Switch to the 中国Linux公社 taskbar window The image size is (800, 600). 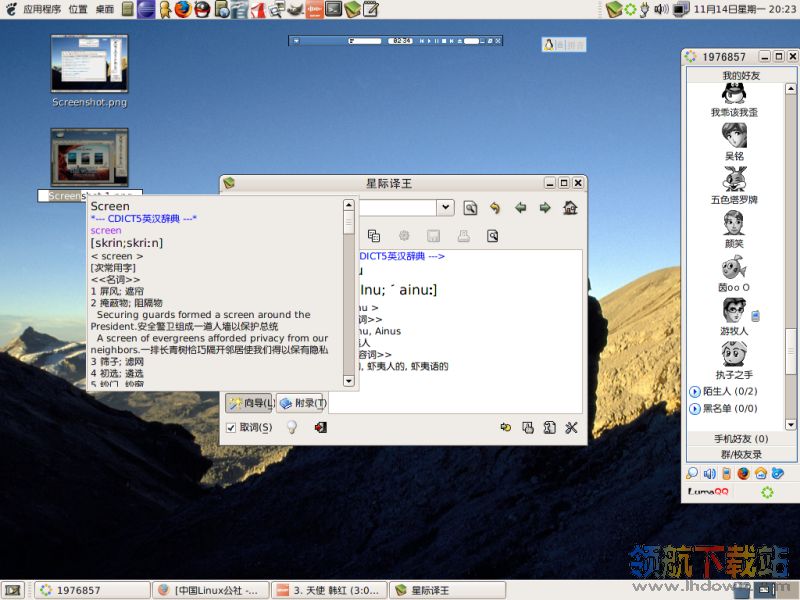(211, 590)
